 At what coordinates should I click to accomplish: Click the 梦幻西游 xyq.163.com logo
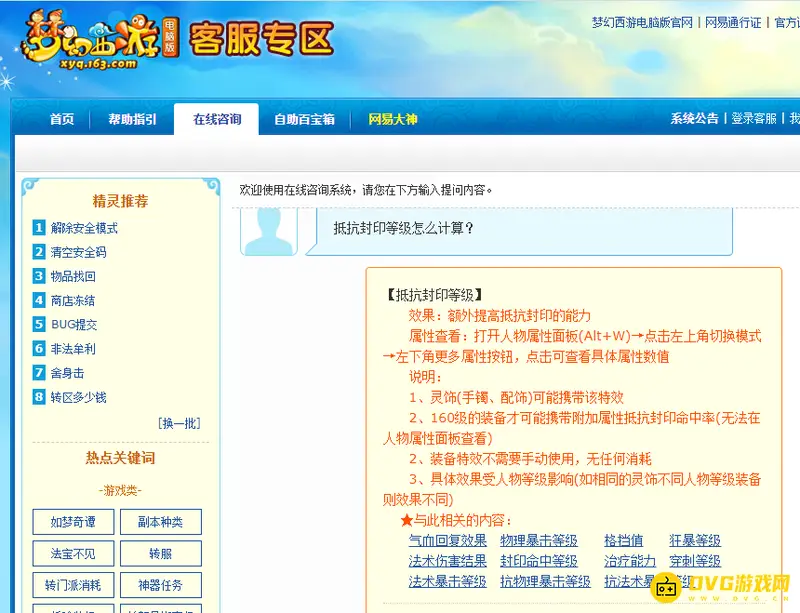(x=99, y=40)
